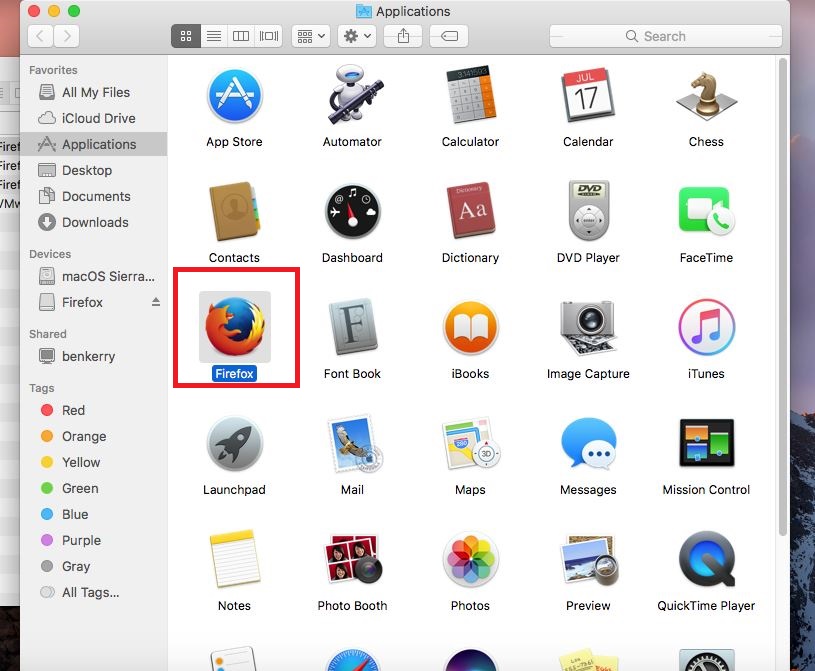815x671 pixels.
Task: Select the Contacts address book icon
Action: pos(234,211)
